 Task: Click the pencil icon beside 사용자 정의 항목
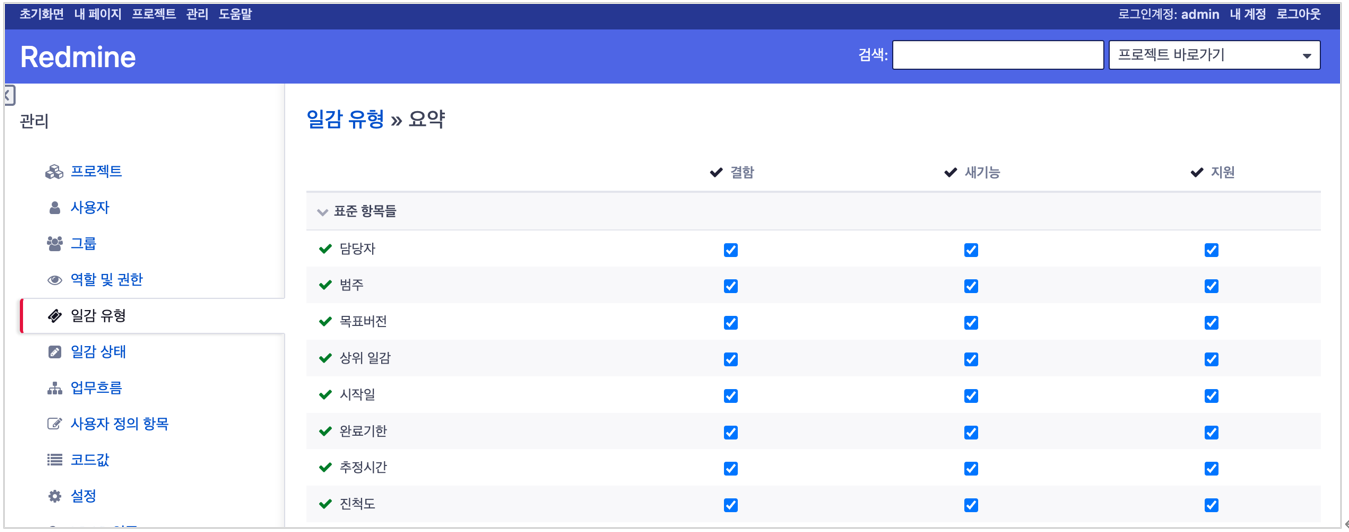coord(54,424)
